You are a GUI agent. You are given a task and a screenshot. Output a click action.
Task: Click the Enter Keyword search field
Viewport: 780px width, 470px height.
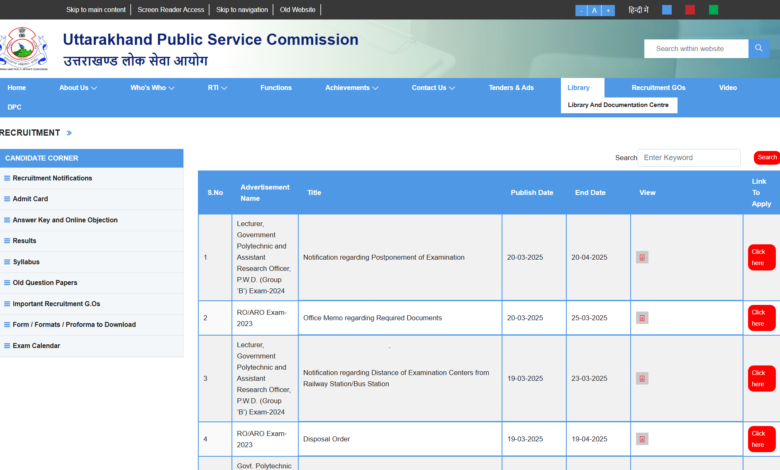pyautogui.click(x=689, y=158)
